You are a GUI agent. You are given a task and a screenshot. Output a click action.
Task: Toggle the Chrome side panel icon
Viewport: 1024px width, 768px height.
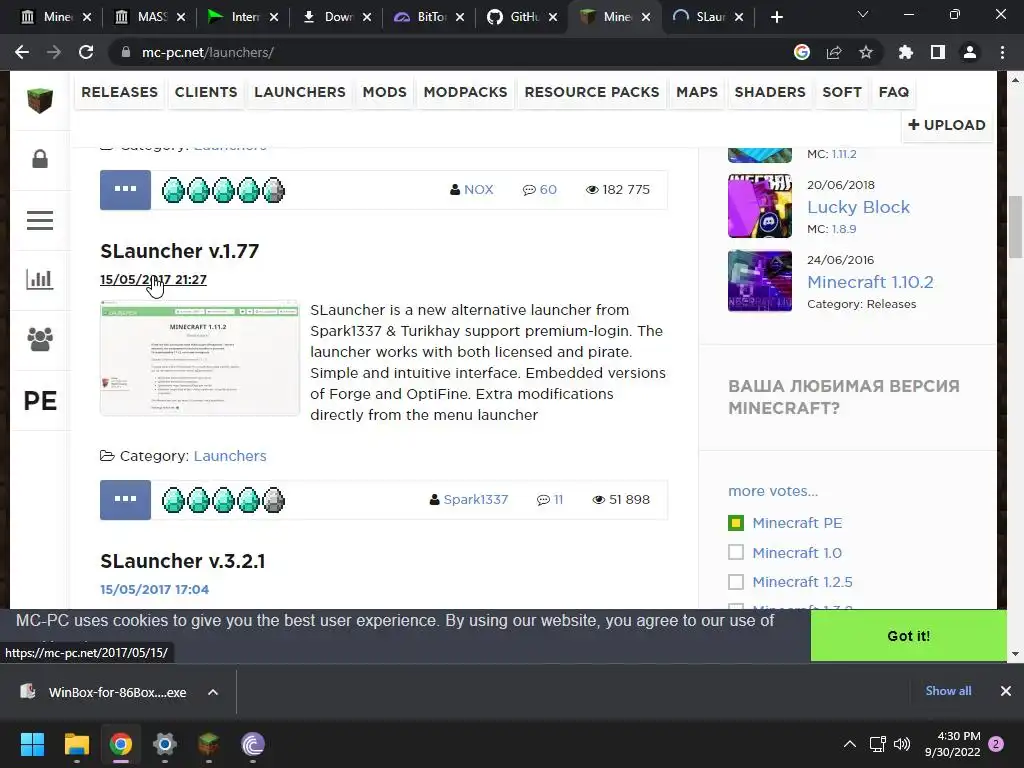coord(938,52)
